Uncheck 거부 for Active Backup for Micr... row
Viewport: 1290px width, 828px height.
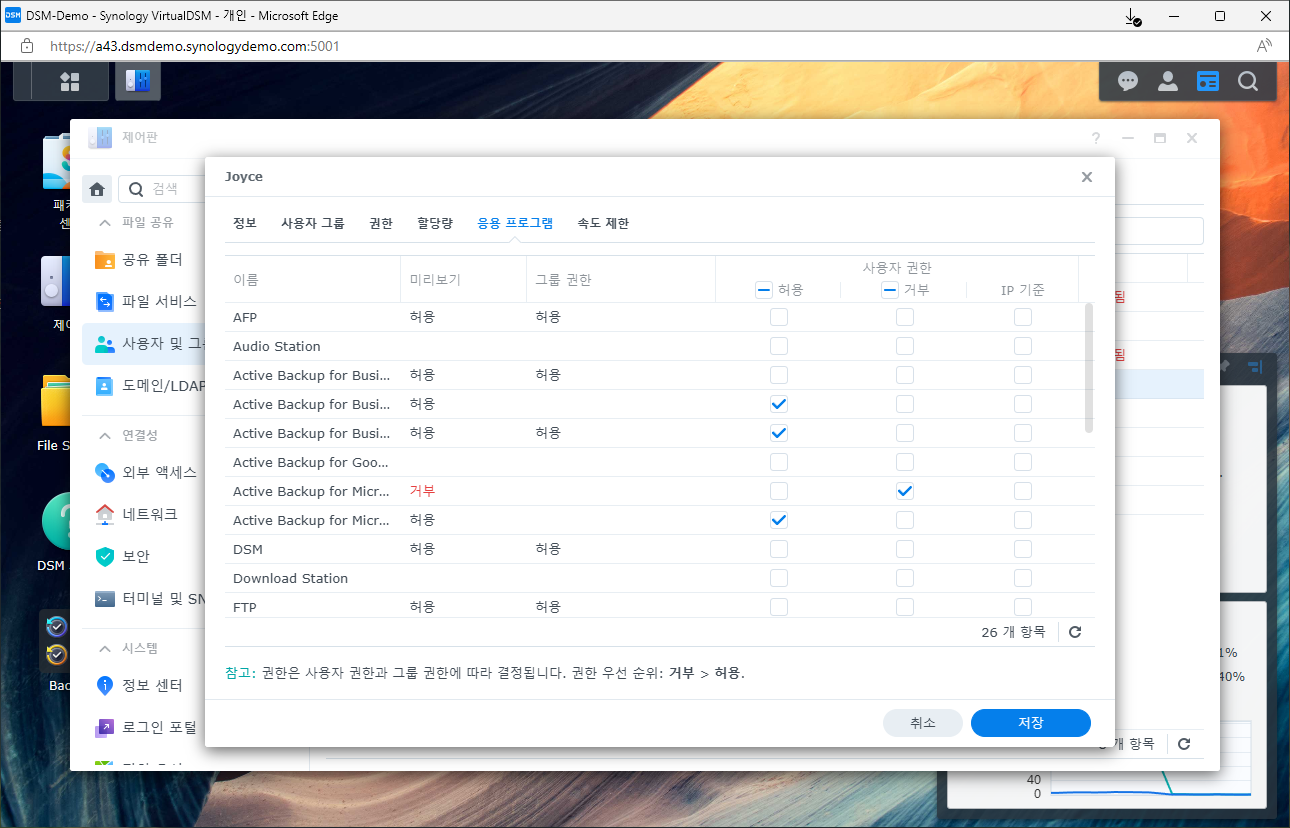click(905, 491)
